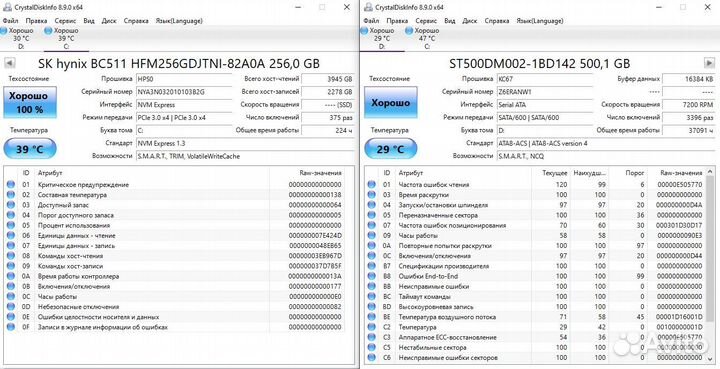720x369 pixels.
Task: Open Вид menu in right window
Action: 450,21
